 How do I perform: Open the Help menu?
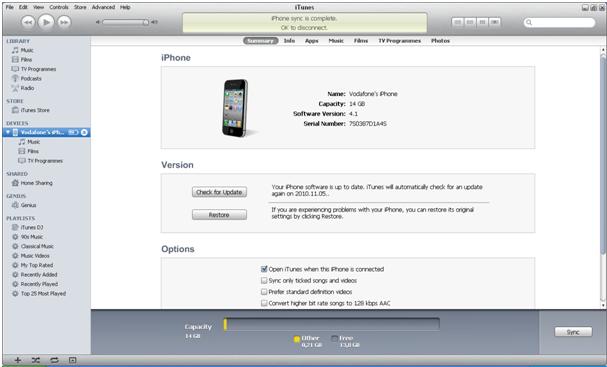(x=125, y=7)
